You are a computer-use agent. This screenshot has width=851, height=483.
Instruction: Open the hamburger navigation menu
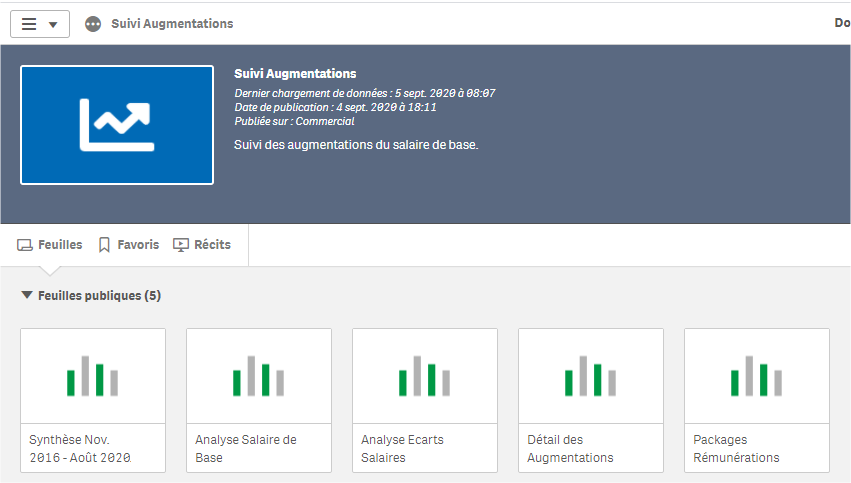tap(39, 24)
